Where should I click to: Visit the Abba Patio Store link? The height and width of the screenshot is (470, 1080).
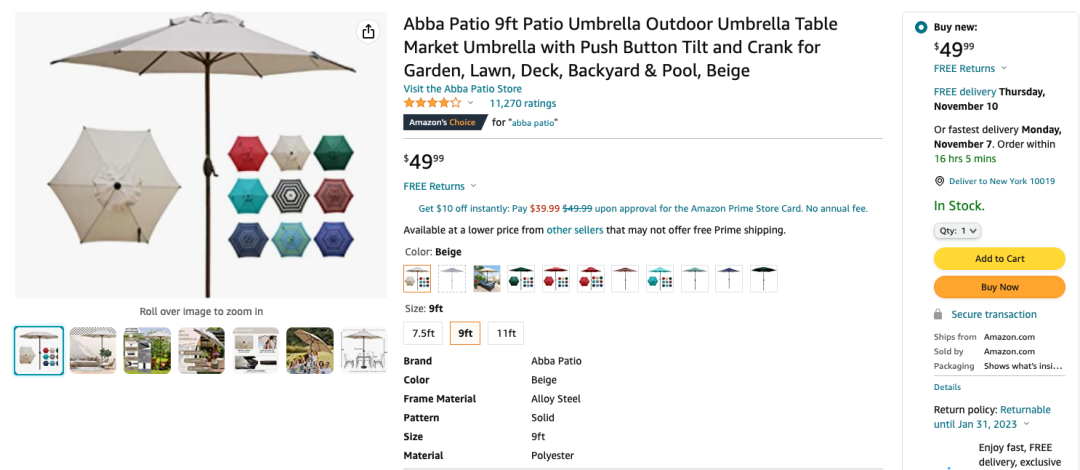[462, 89]
